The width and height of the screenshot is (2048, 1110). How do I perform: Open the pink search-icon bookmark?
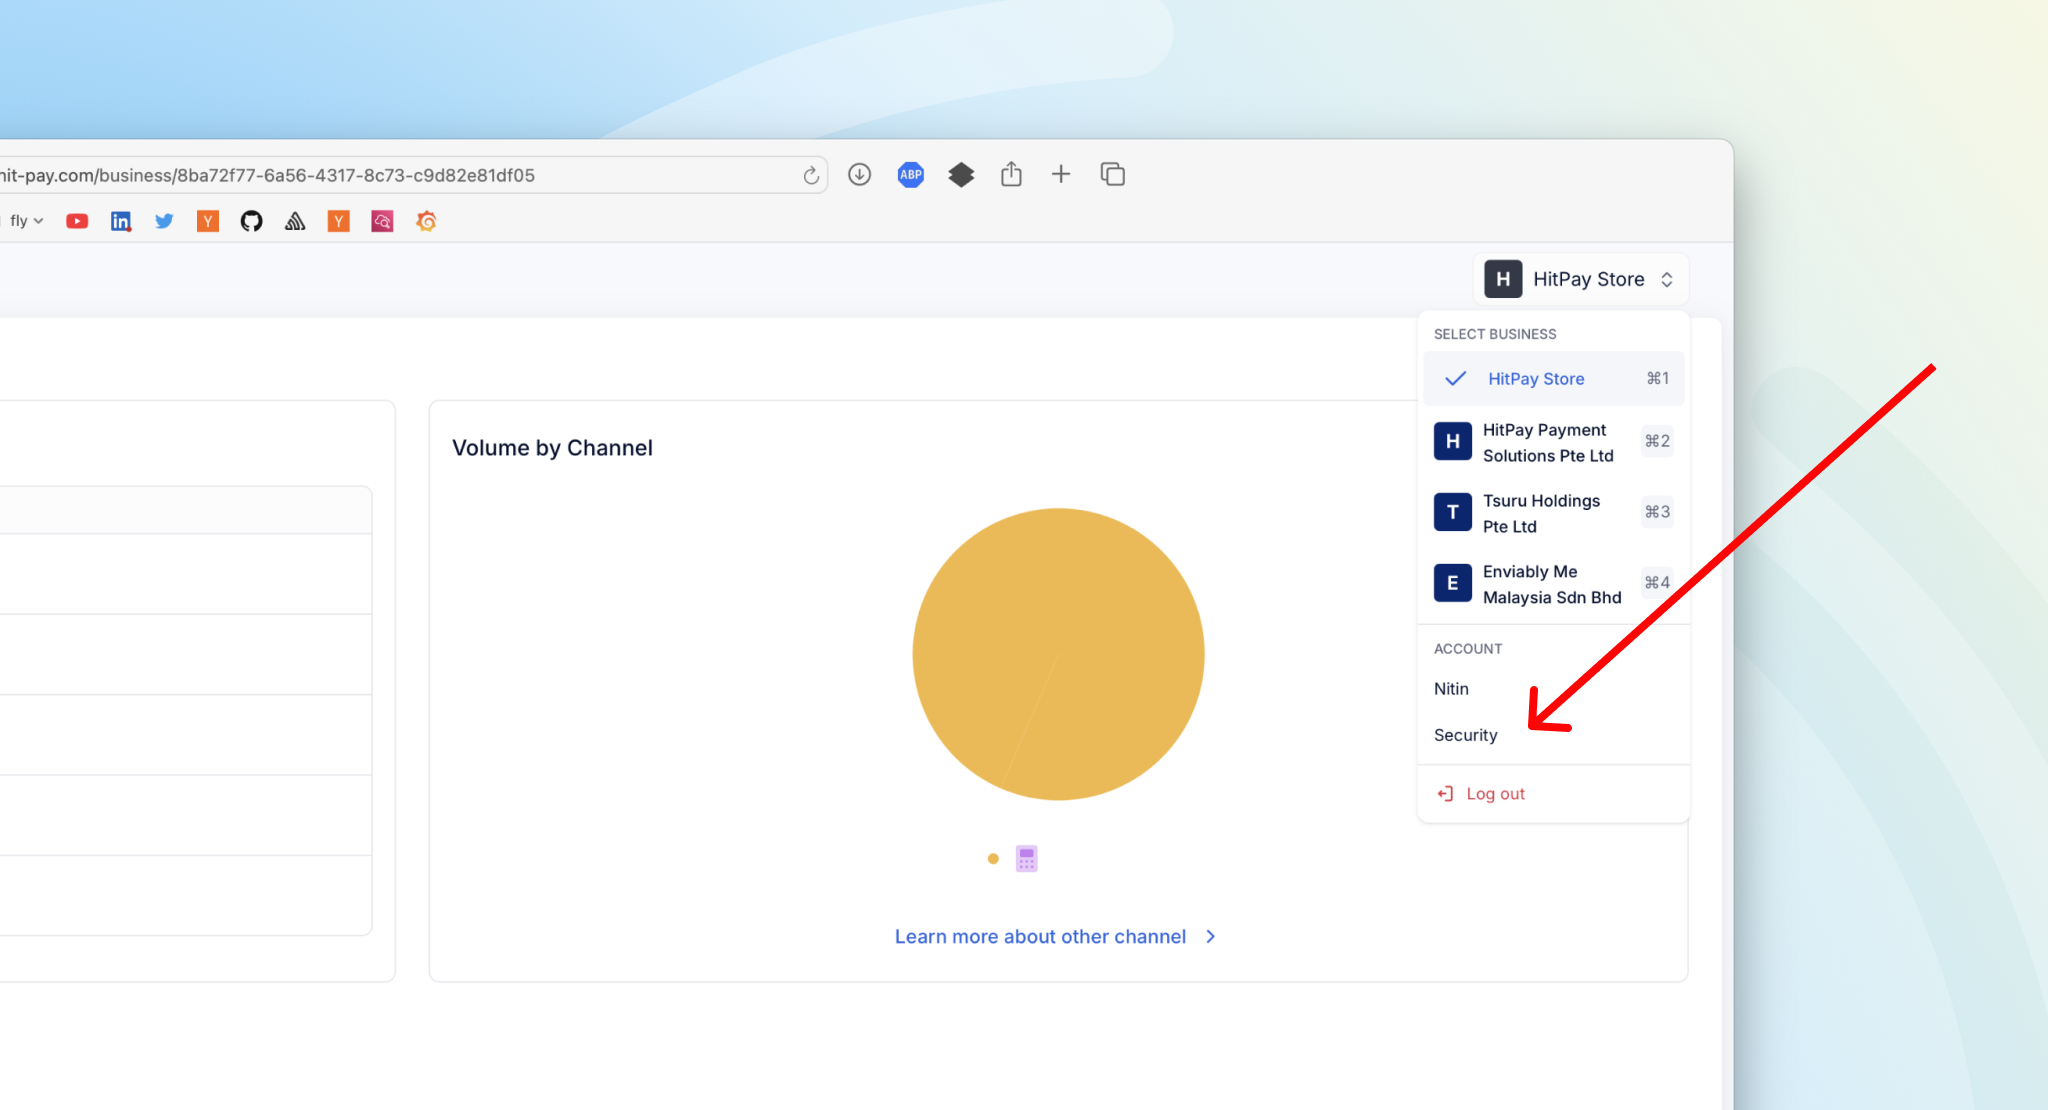(x=382, y=221)
